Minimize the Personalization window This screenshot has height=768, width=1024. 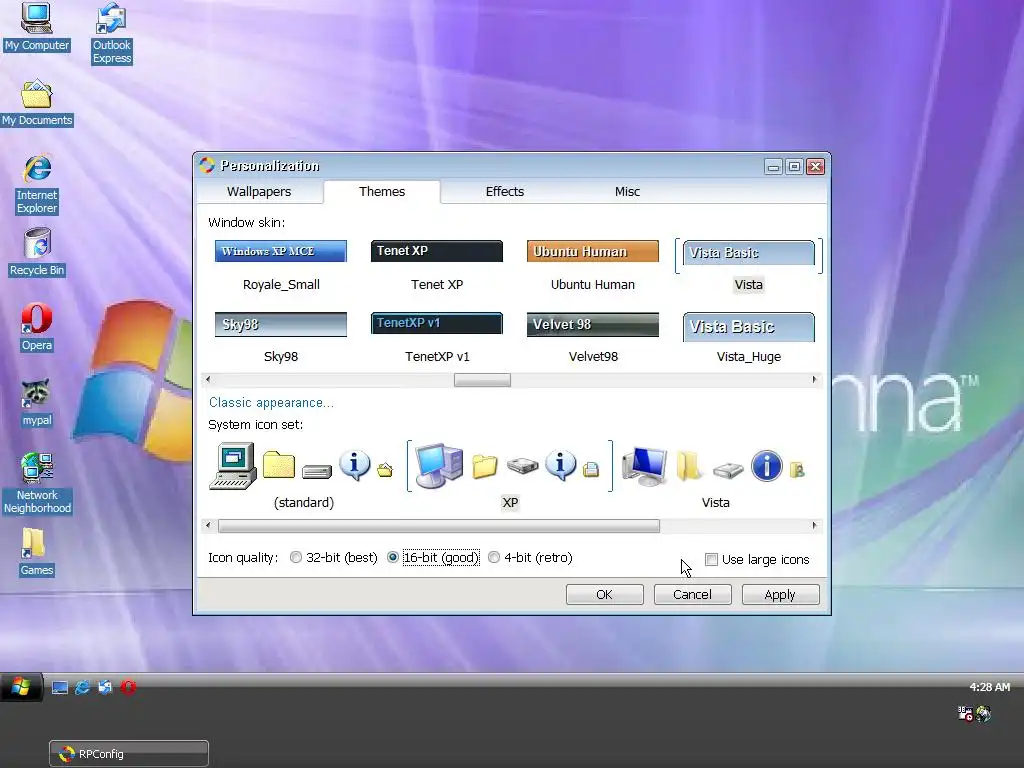coord(773,167)
